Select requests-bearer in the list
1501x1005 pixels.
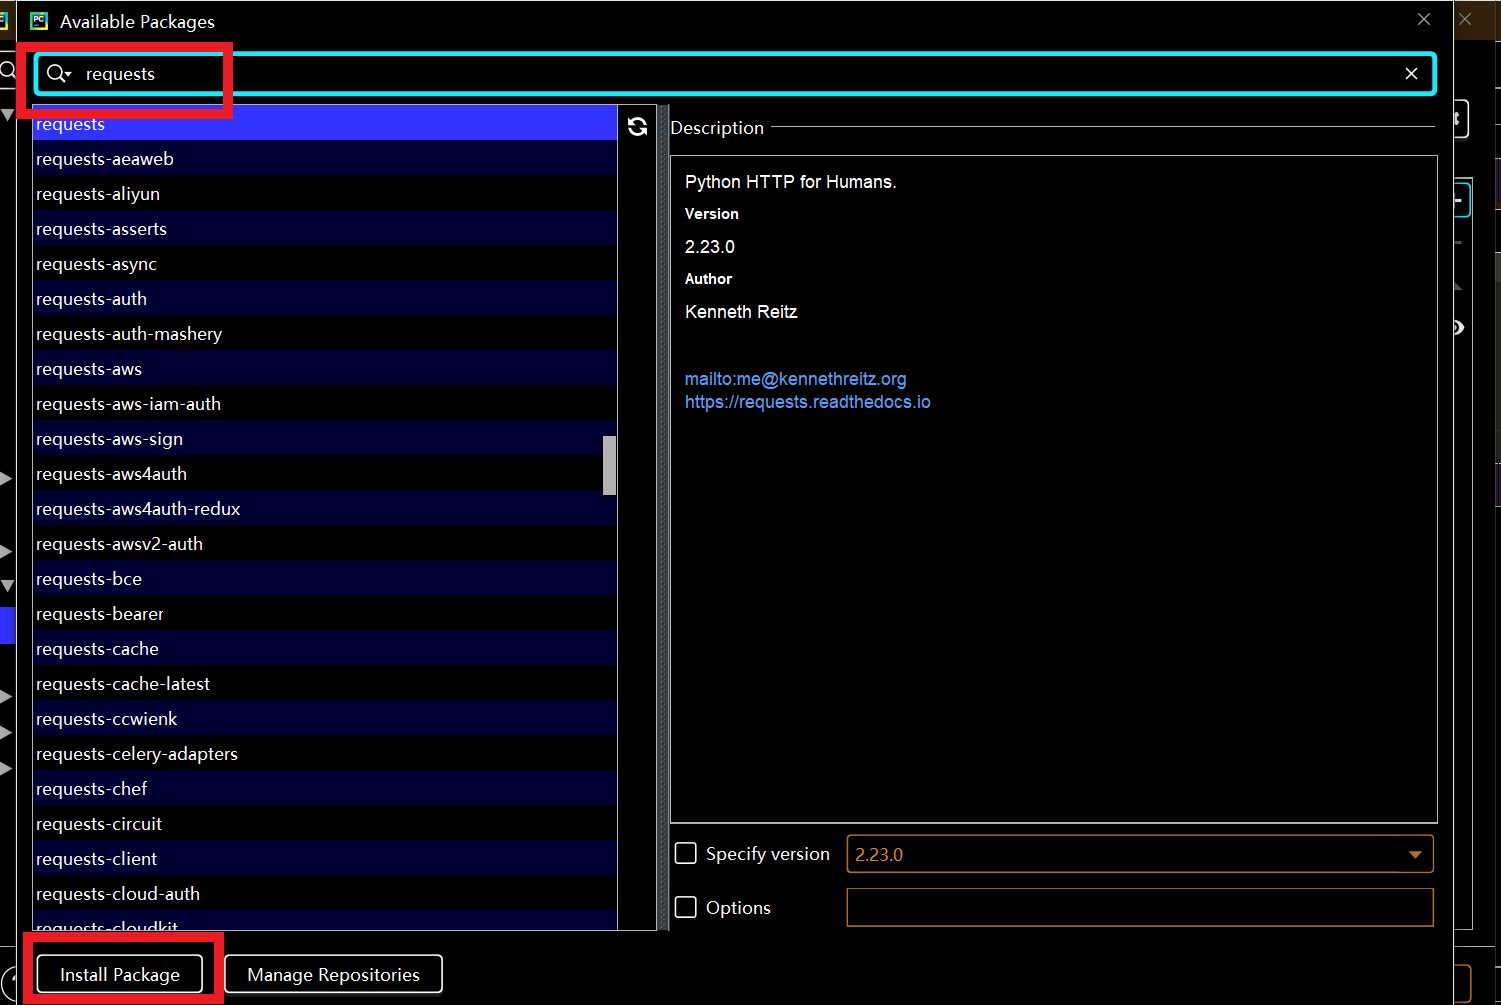pyautogui.click(x=325, y=614)
